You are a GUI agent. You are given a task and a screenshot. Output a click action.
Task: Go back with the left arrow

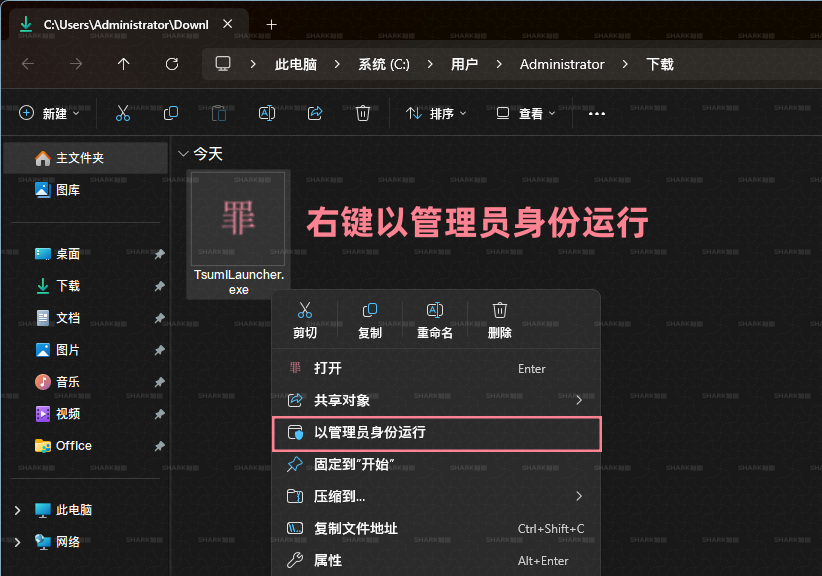point(28,64)
